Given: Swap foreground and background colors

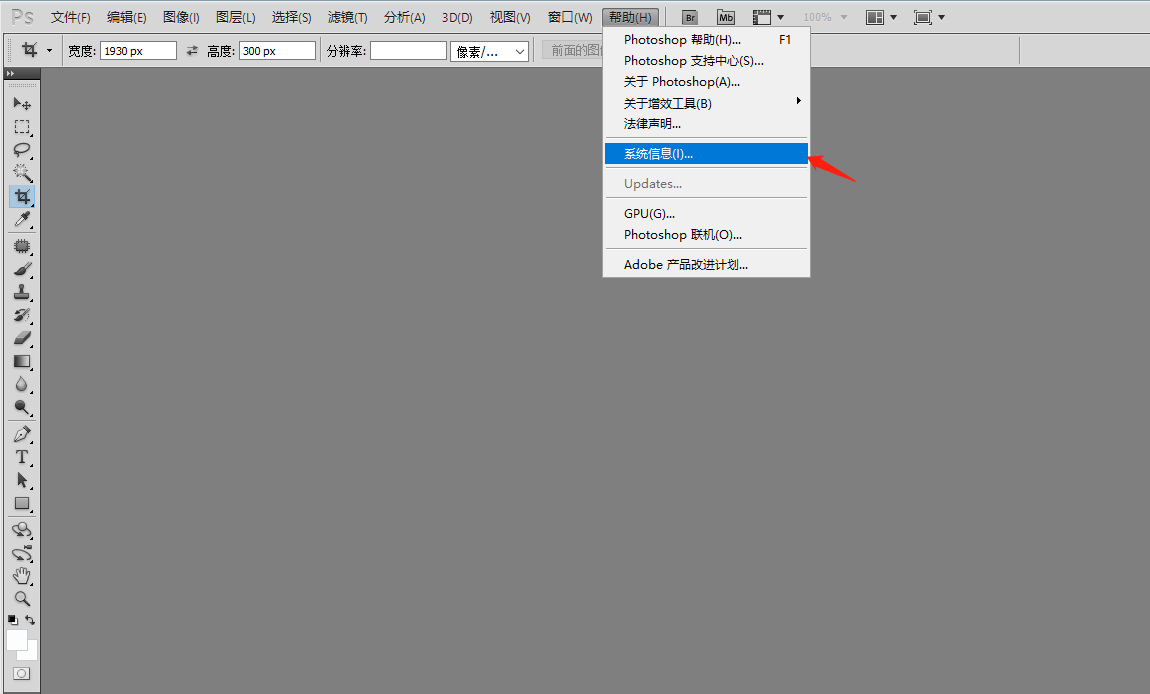Looking at the screenshot, I should 30,620.
